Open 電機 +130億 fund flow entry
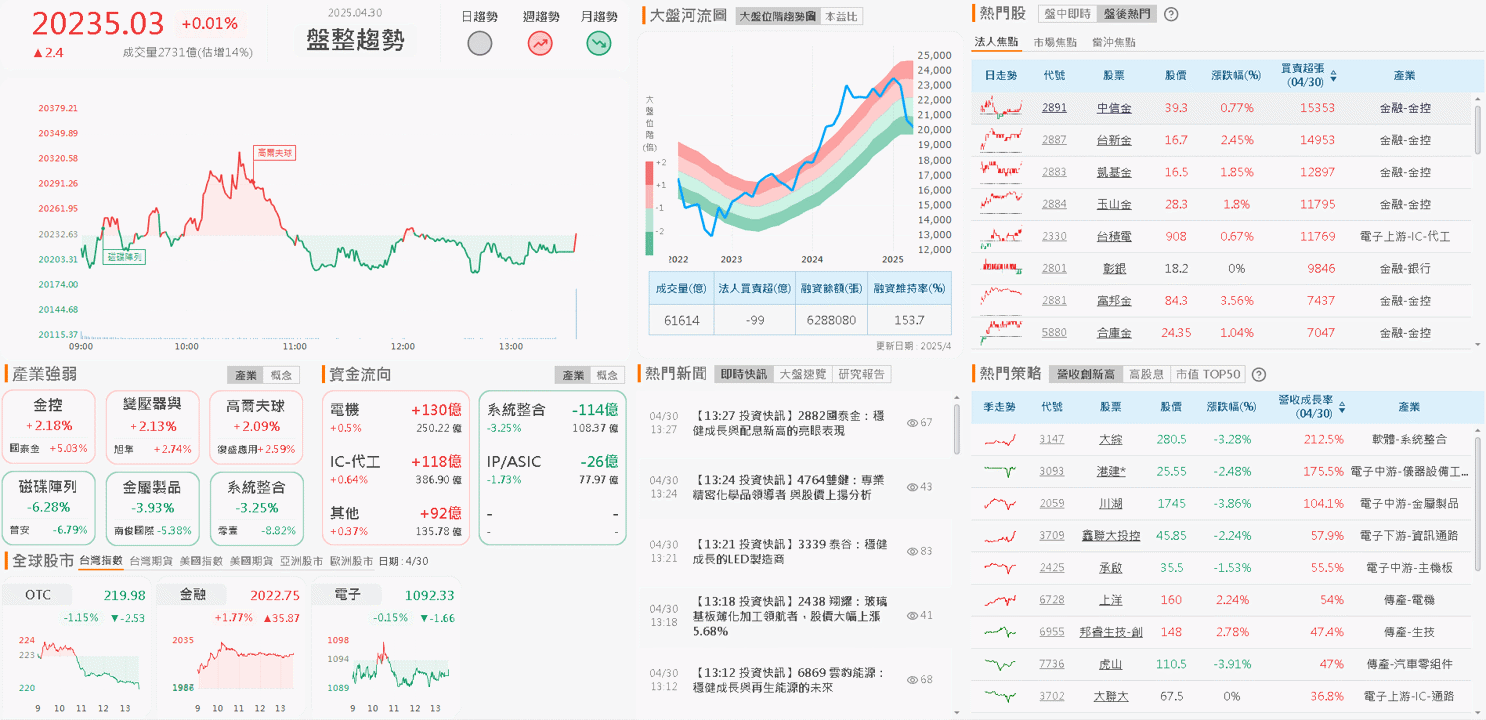This screenshot has height=720, width=1486. [396, 418]
